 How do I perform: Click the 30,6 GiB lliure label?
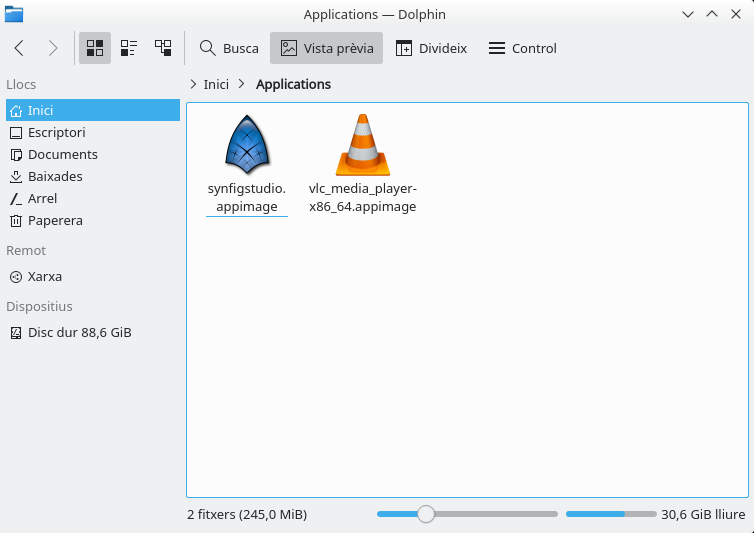tap(703, 514)
